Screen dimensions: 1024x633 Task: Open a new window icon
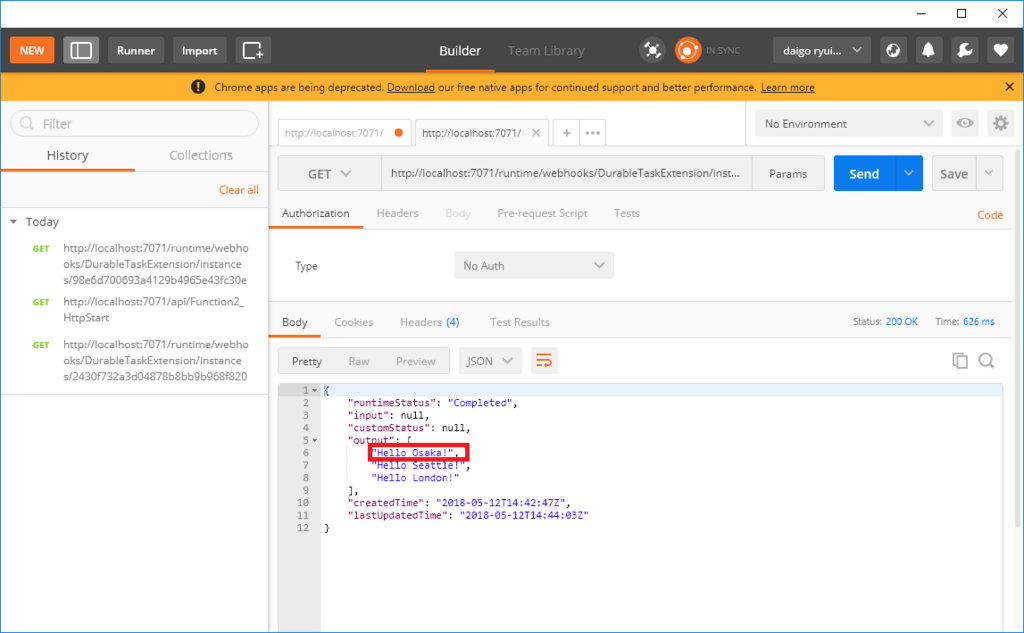tap(253, 50)
